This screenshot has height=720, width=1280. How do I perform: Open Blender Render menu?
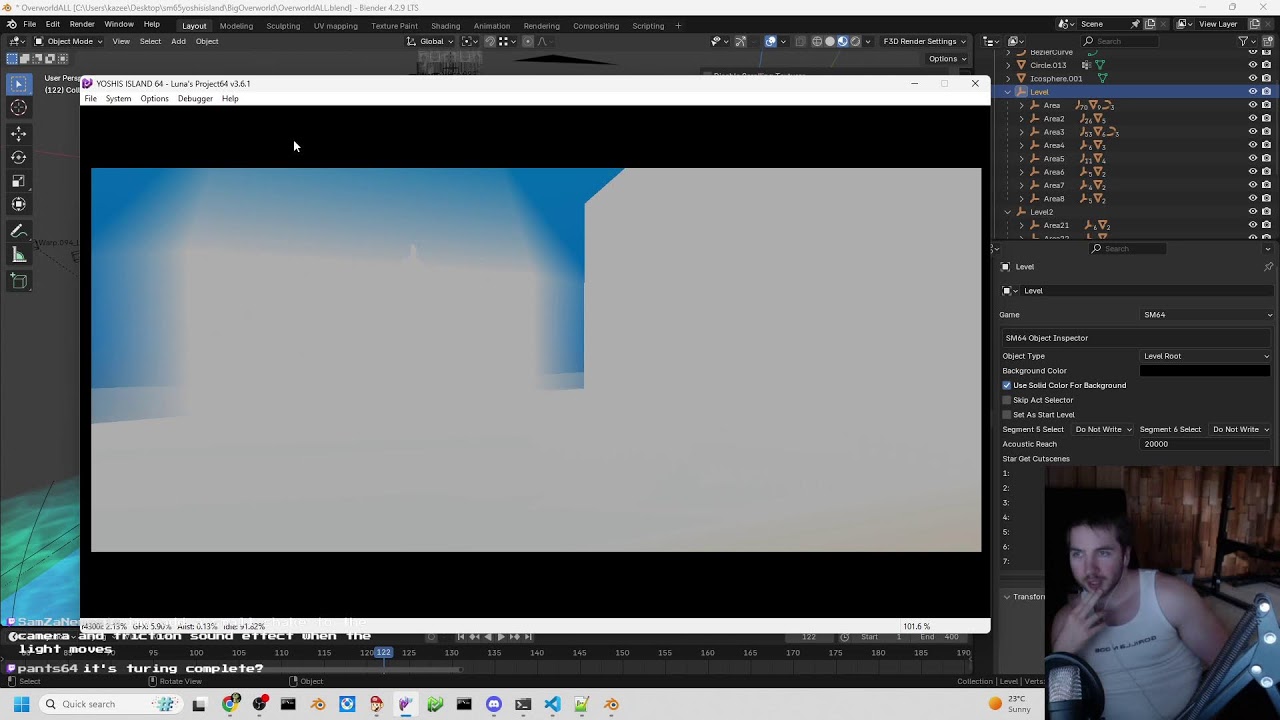tap(82, 24)
